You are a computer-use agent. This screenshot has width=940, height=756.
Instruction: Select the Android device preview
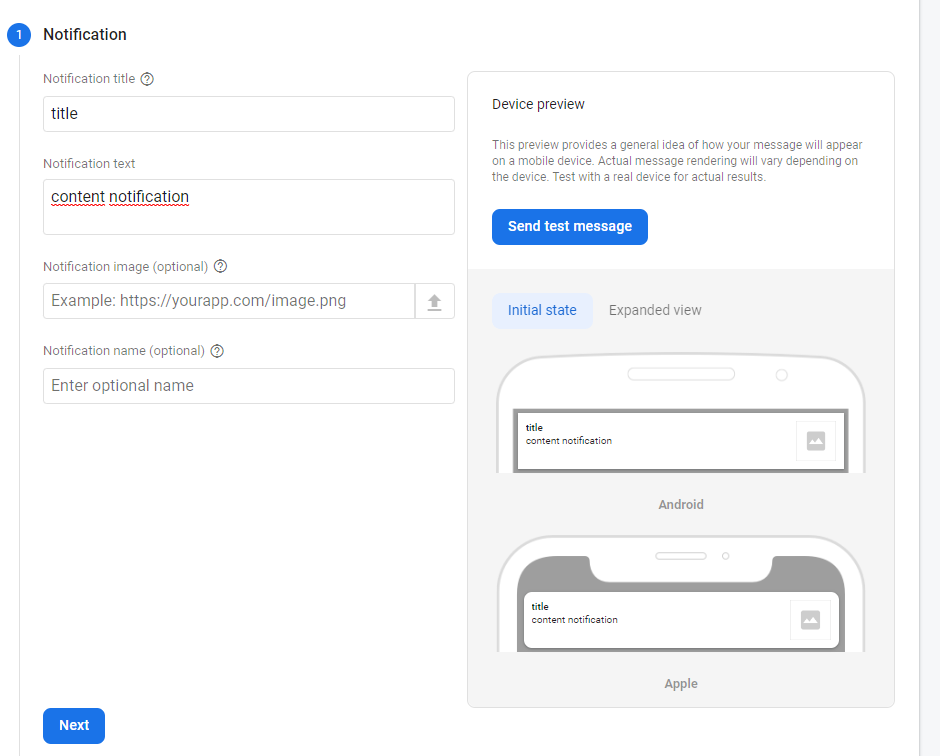tap(681, 504)
